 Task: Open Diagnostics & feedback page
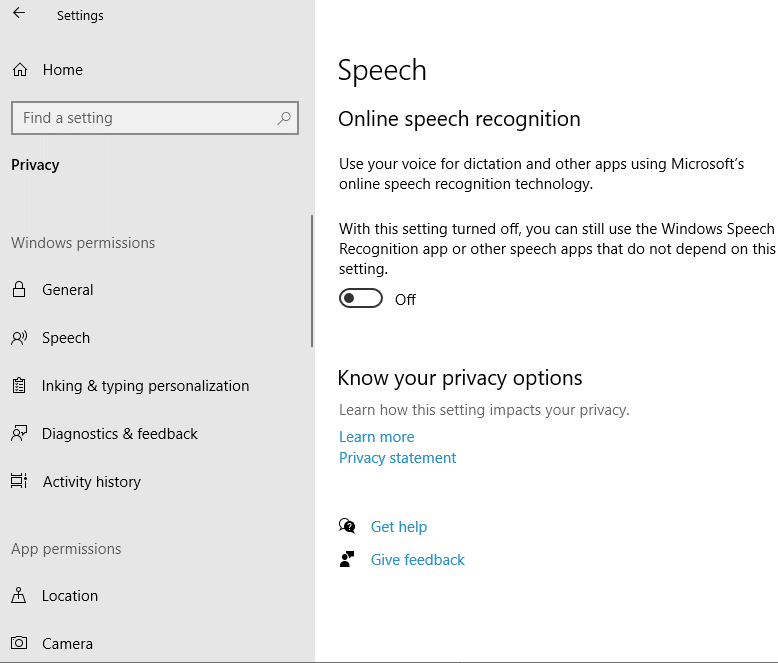pos(120,434)
